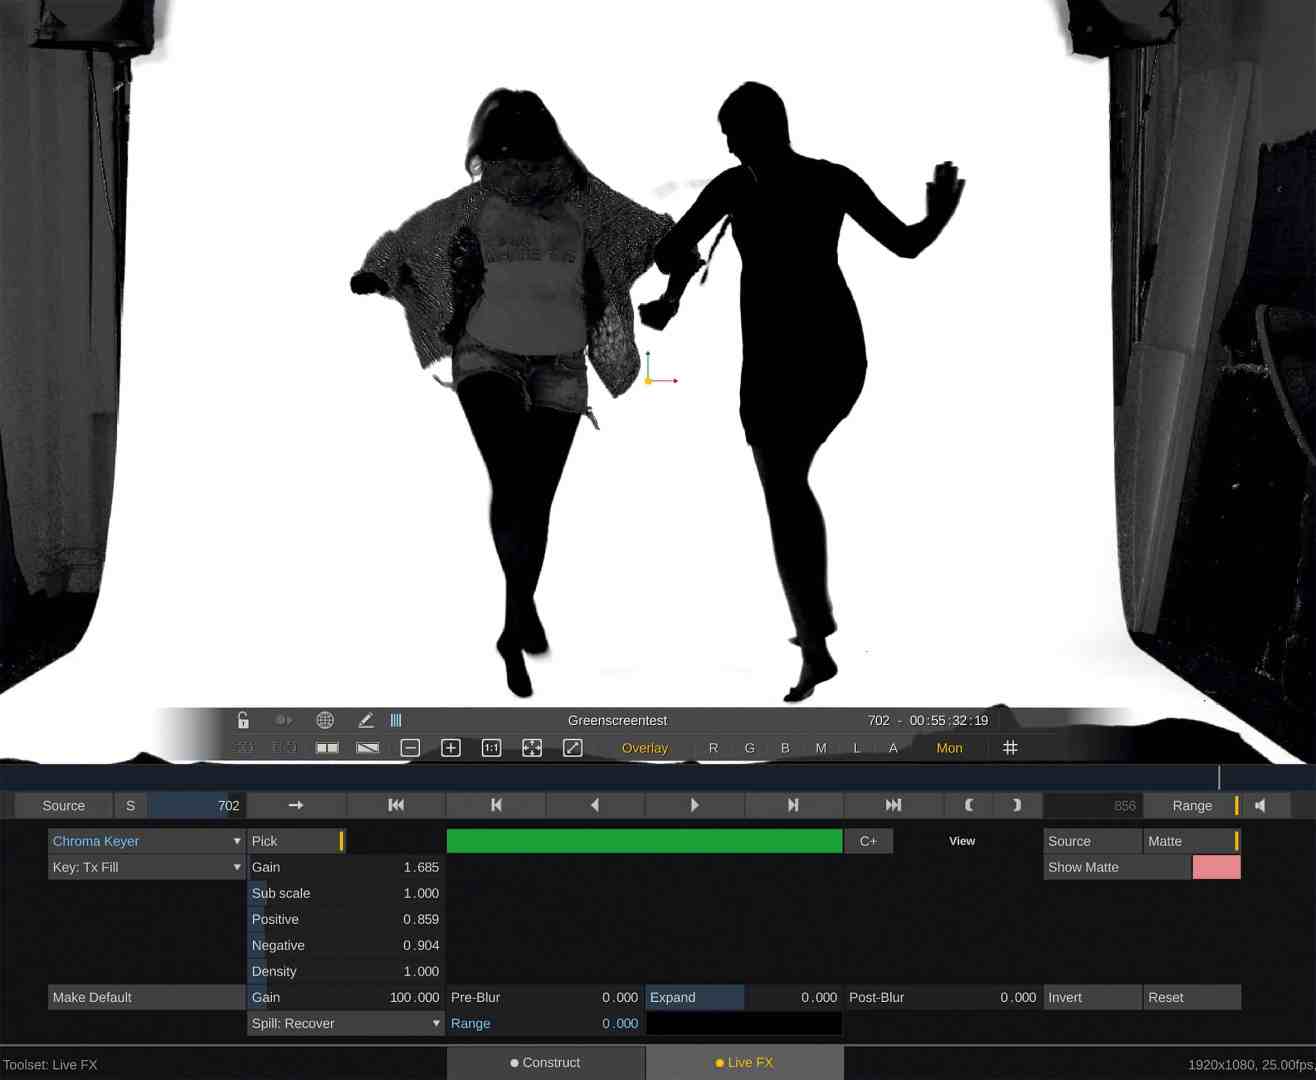This screenshot has height=1080, width=1316.
Task: Switch to the Construct tab
Action: [545, 1063]
